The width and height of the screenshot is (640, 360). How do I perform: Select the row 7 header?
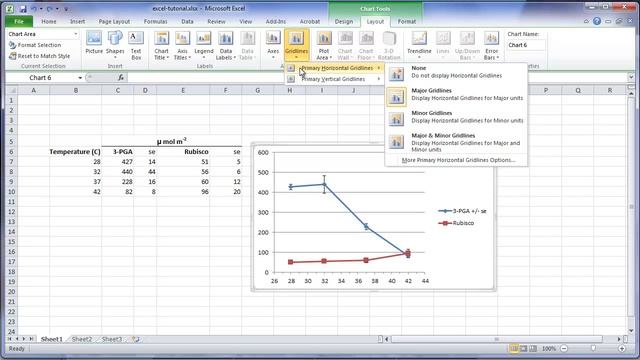tap(11, 162)
